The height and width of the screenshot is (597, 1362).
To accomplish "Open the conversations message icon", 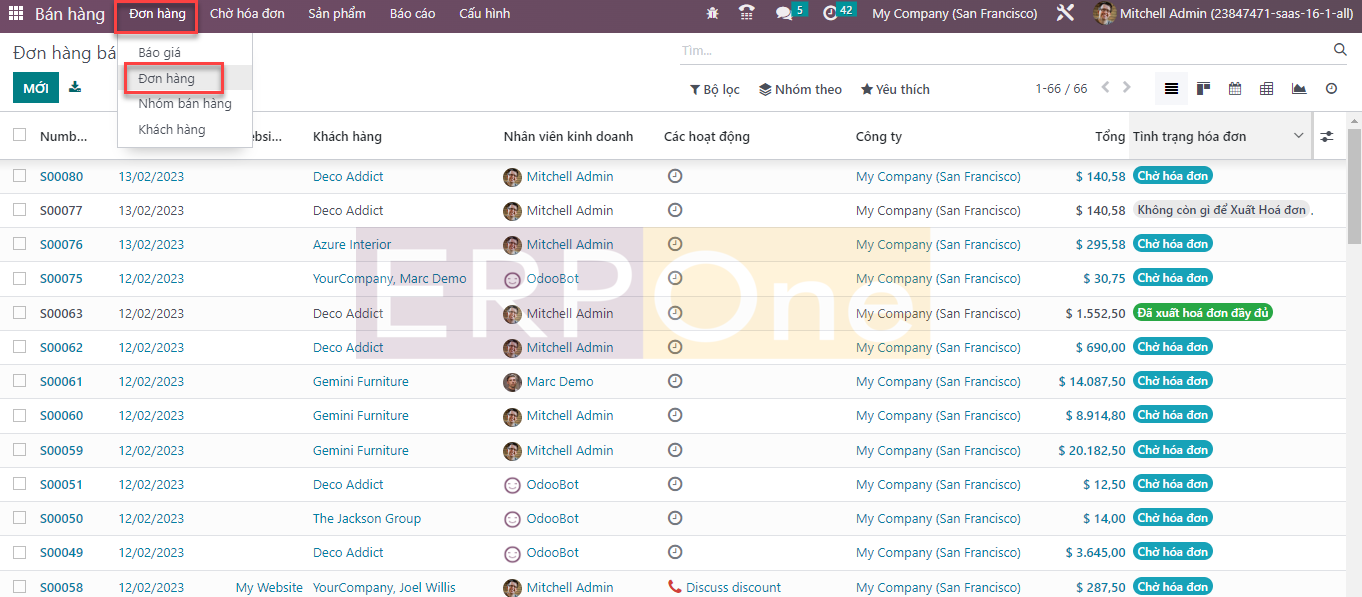I will [784, 14].
